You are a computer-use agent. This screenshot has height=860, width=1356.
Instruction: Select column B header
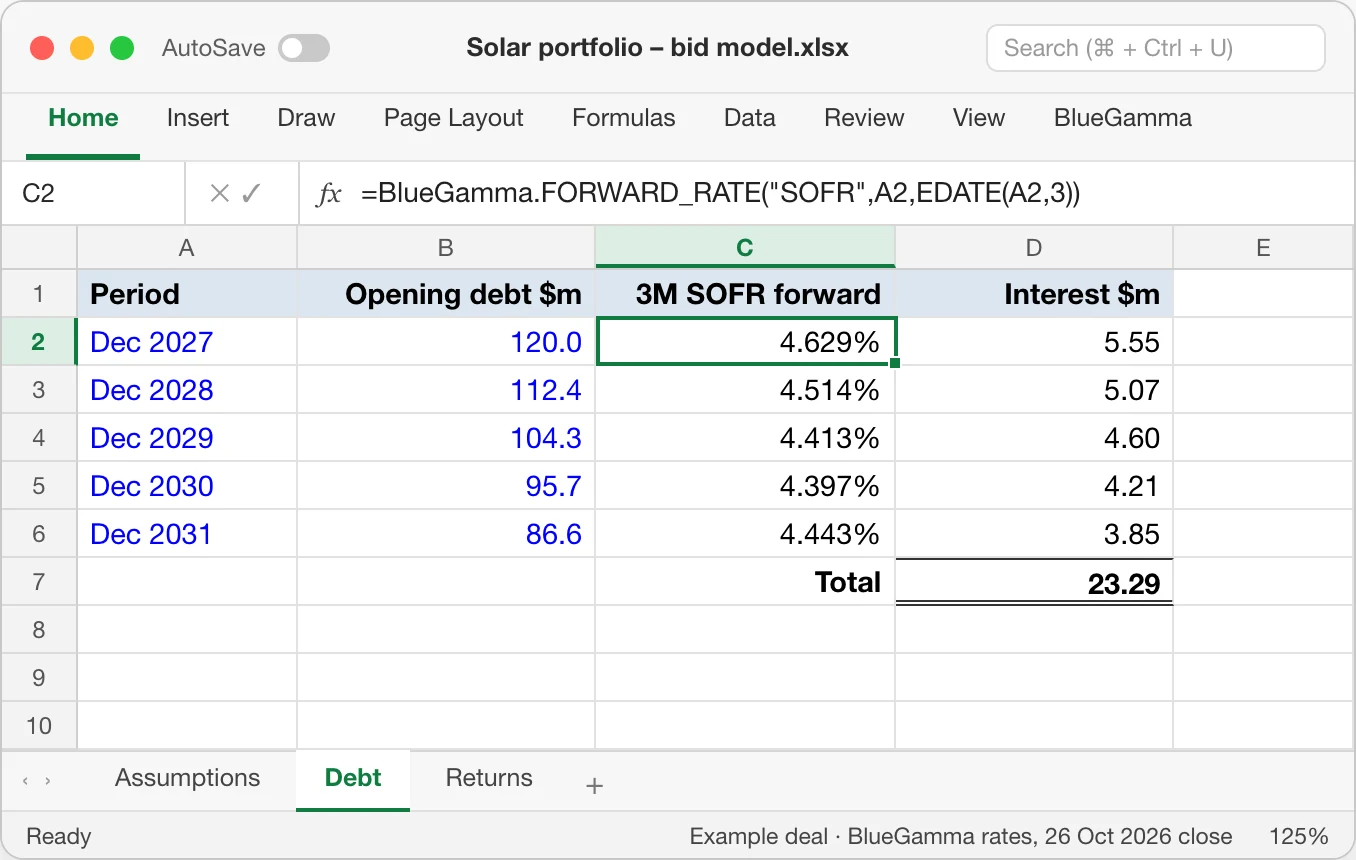click(x=446, y=248)
